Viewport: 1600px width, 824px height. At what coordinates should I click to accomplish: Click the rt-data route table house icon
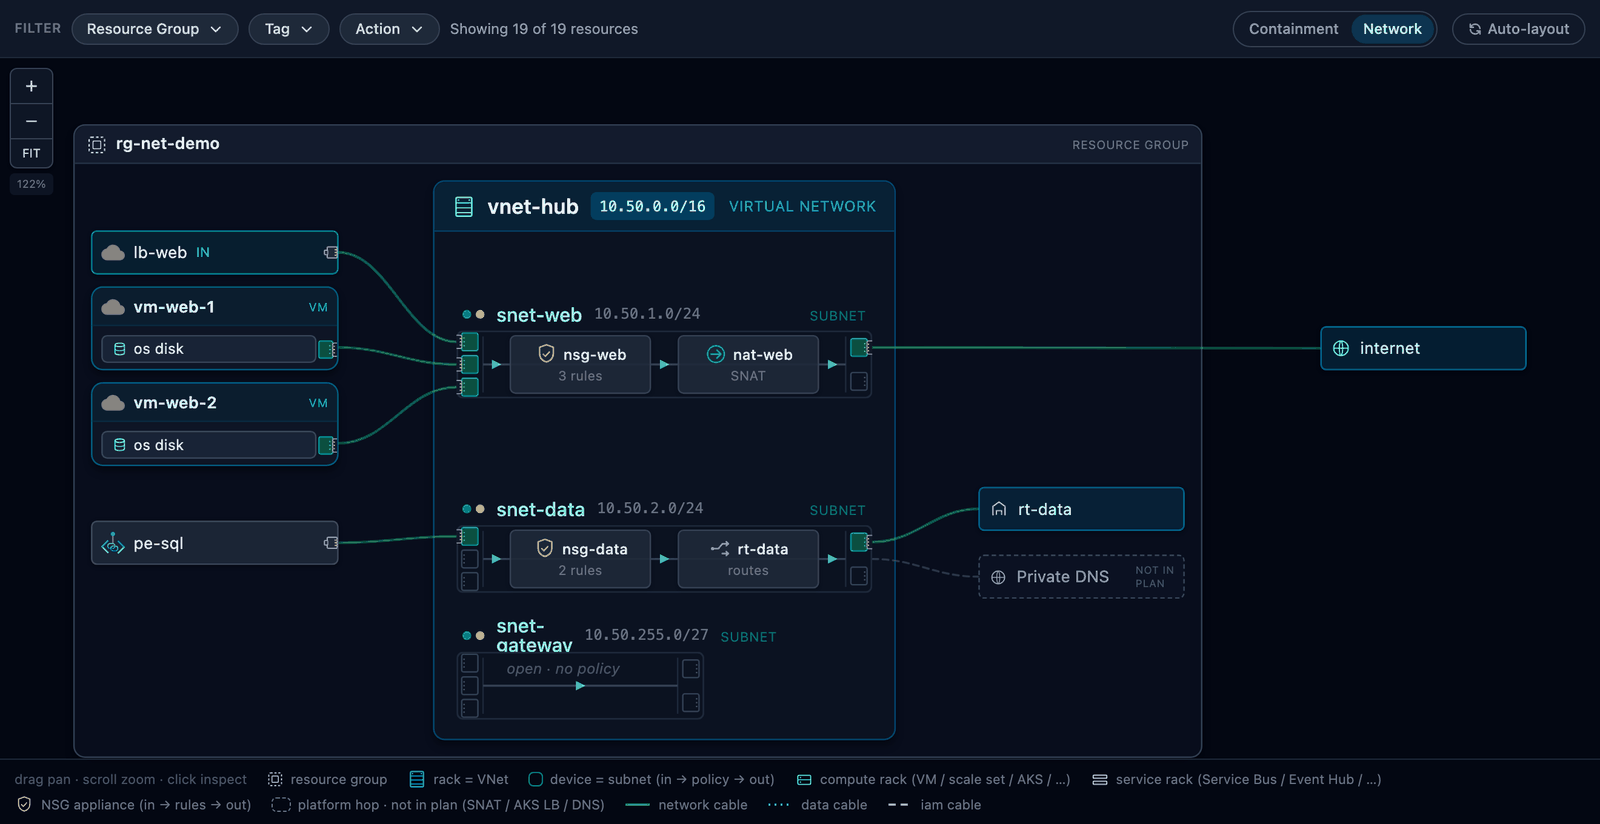click(x=999, y=509)
